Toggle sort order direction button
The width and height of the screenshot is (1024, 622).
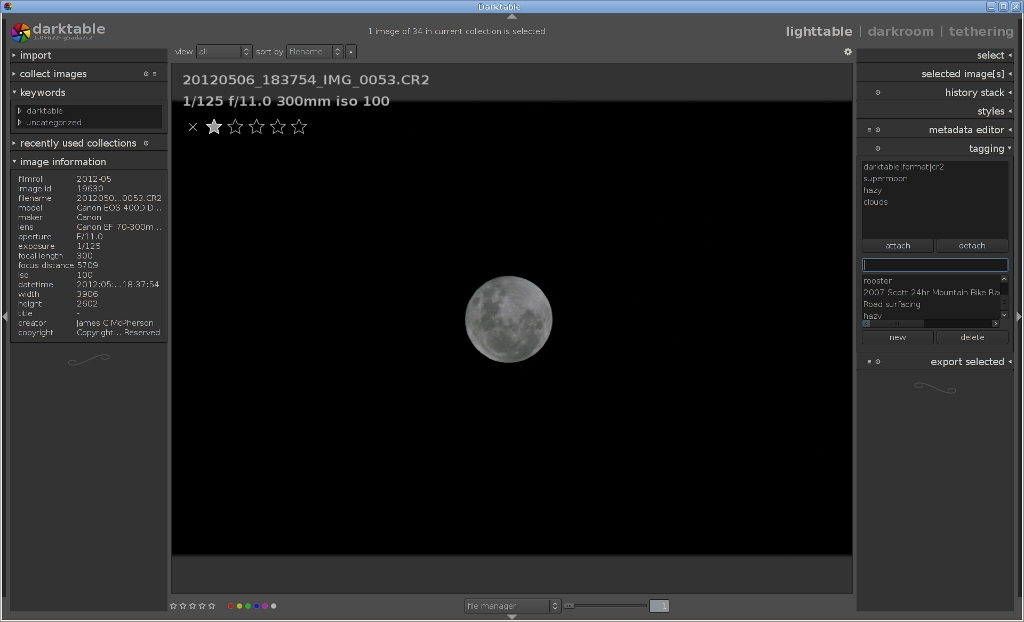tap(351, 52)
